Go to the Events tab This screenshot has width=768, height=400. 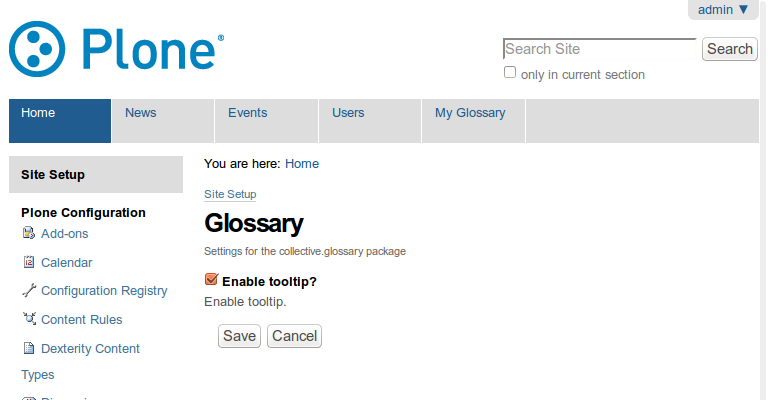(266, 121)
